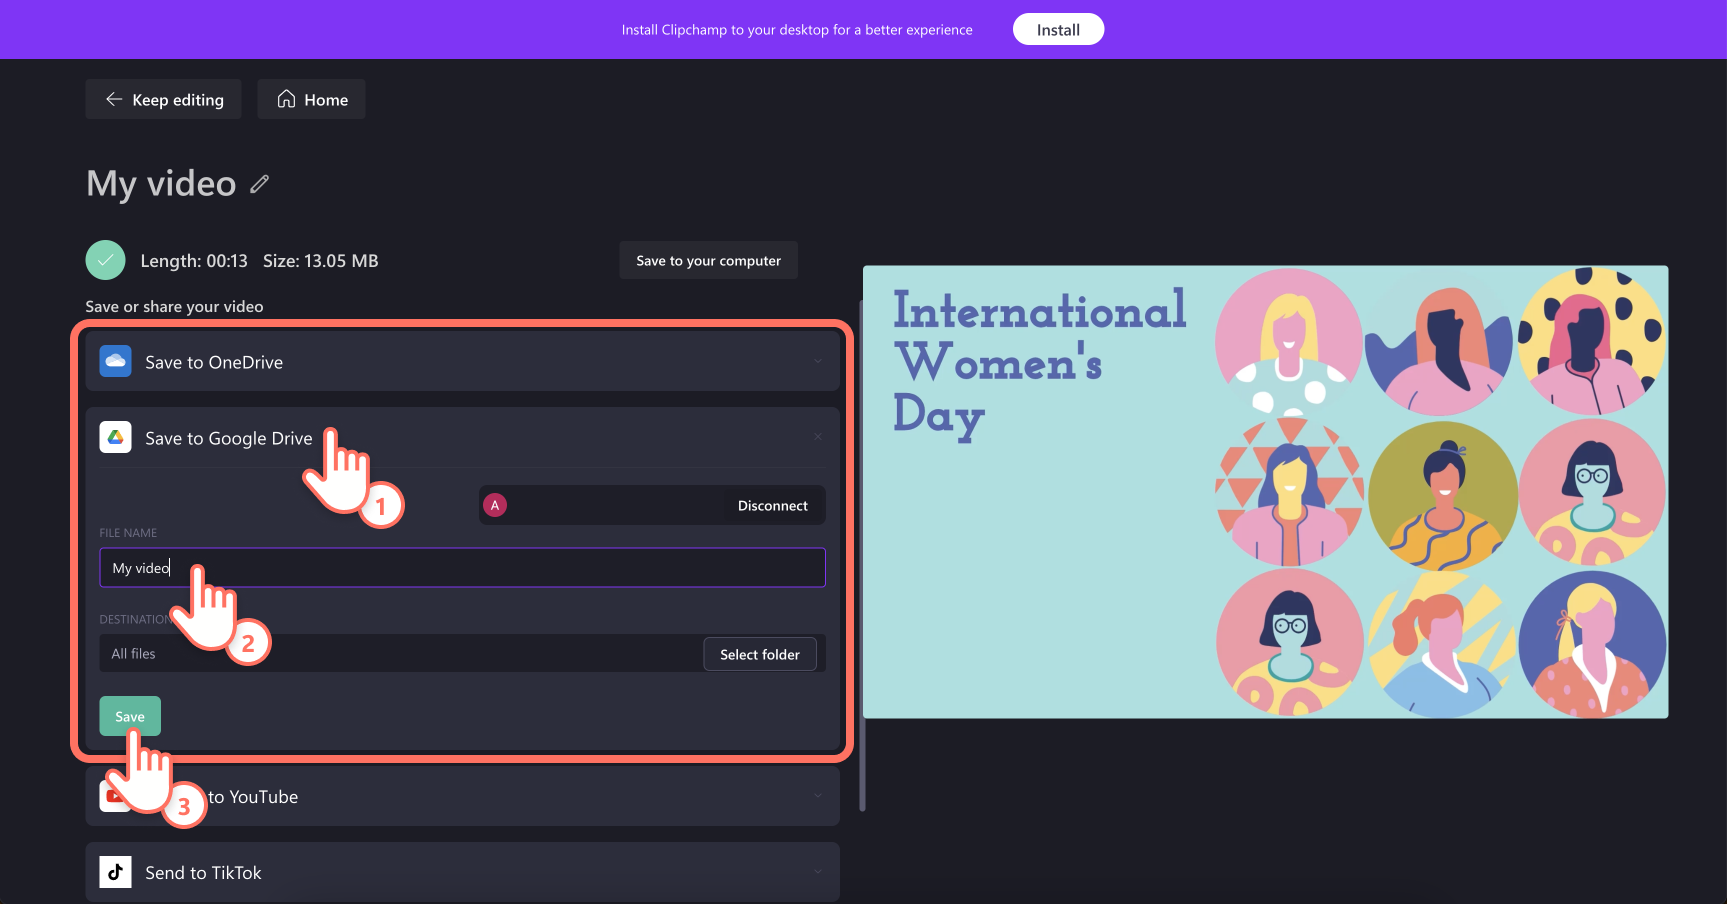Expand the YouTube sharing option chevron
The height and width of the screenshot is (904, 1727).
pyautogui.click(x=818, y=796)
